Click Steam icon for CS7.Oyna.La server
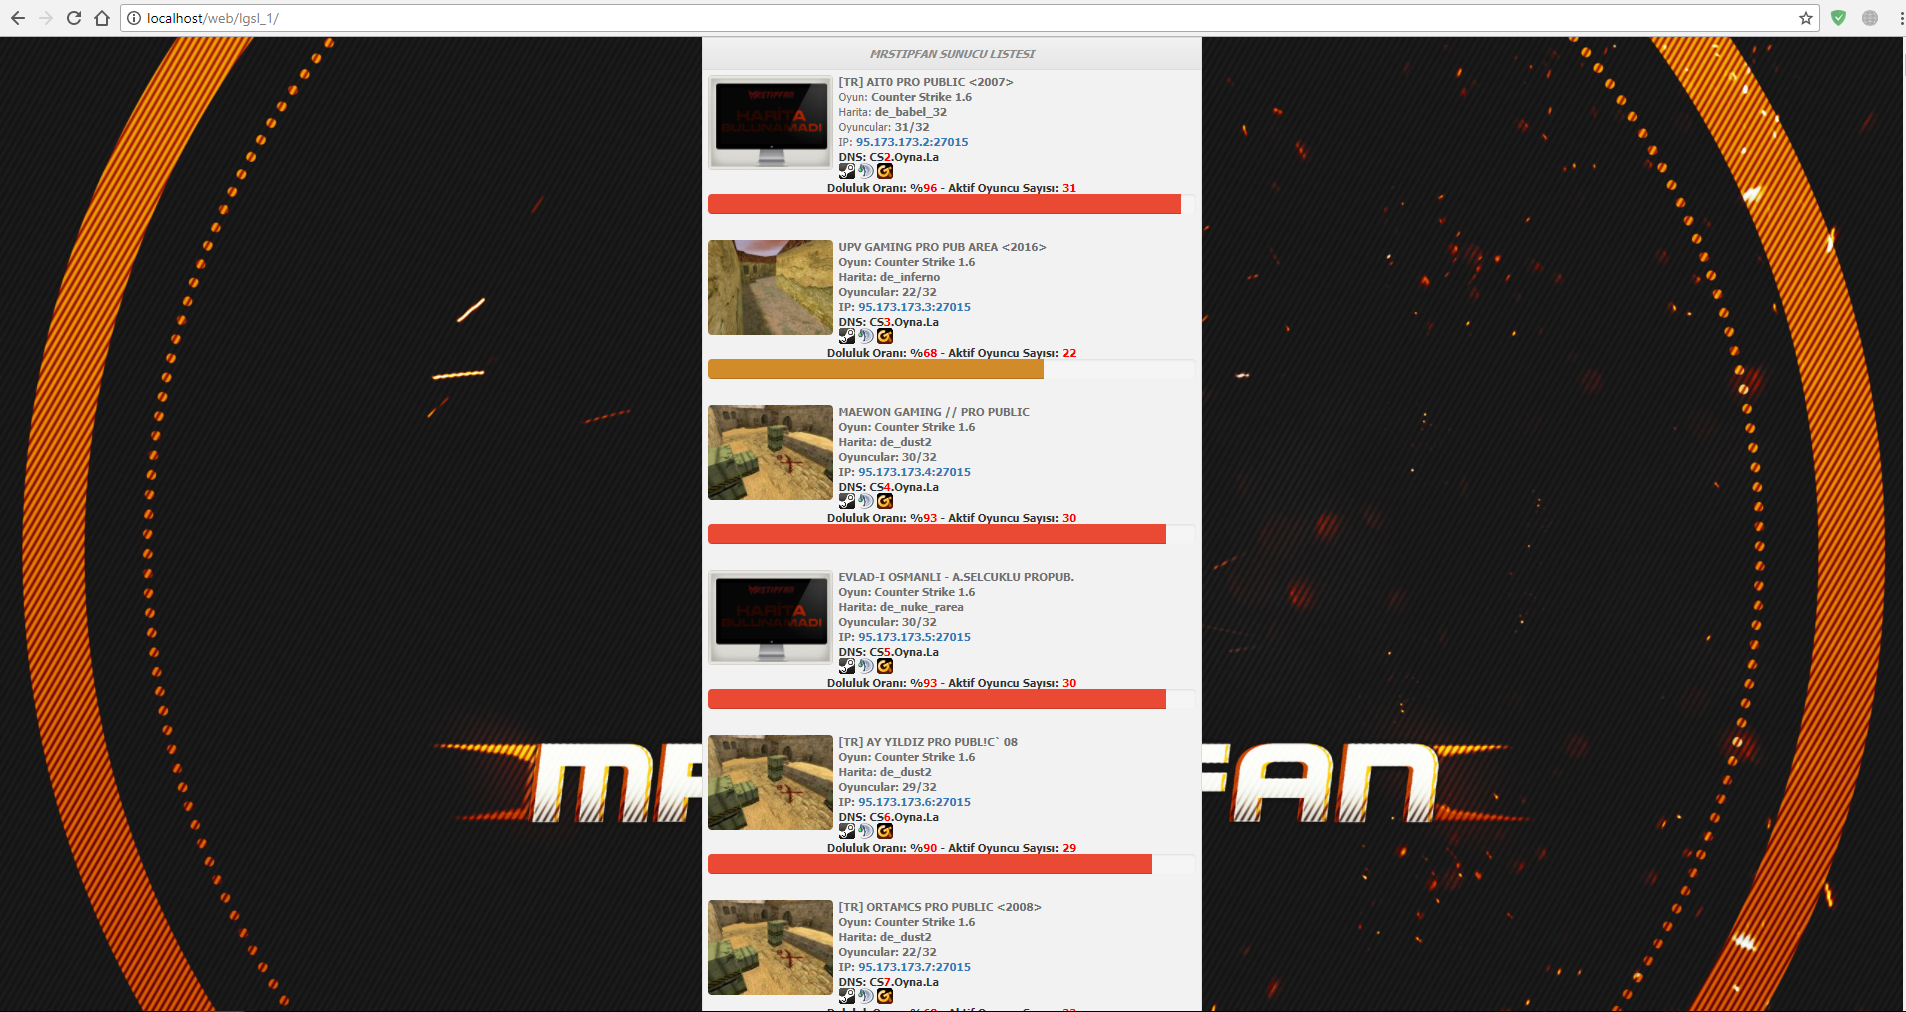1906x1012 pixels. (847, 996)
